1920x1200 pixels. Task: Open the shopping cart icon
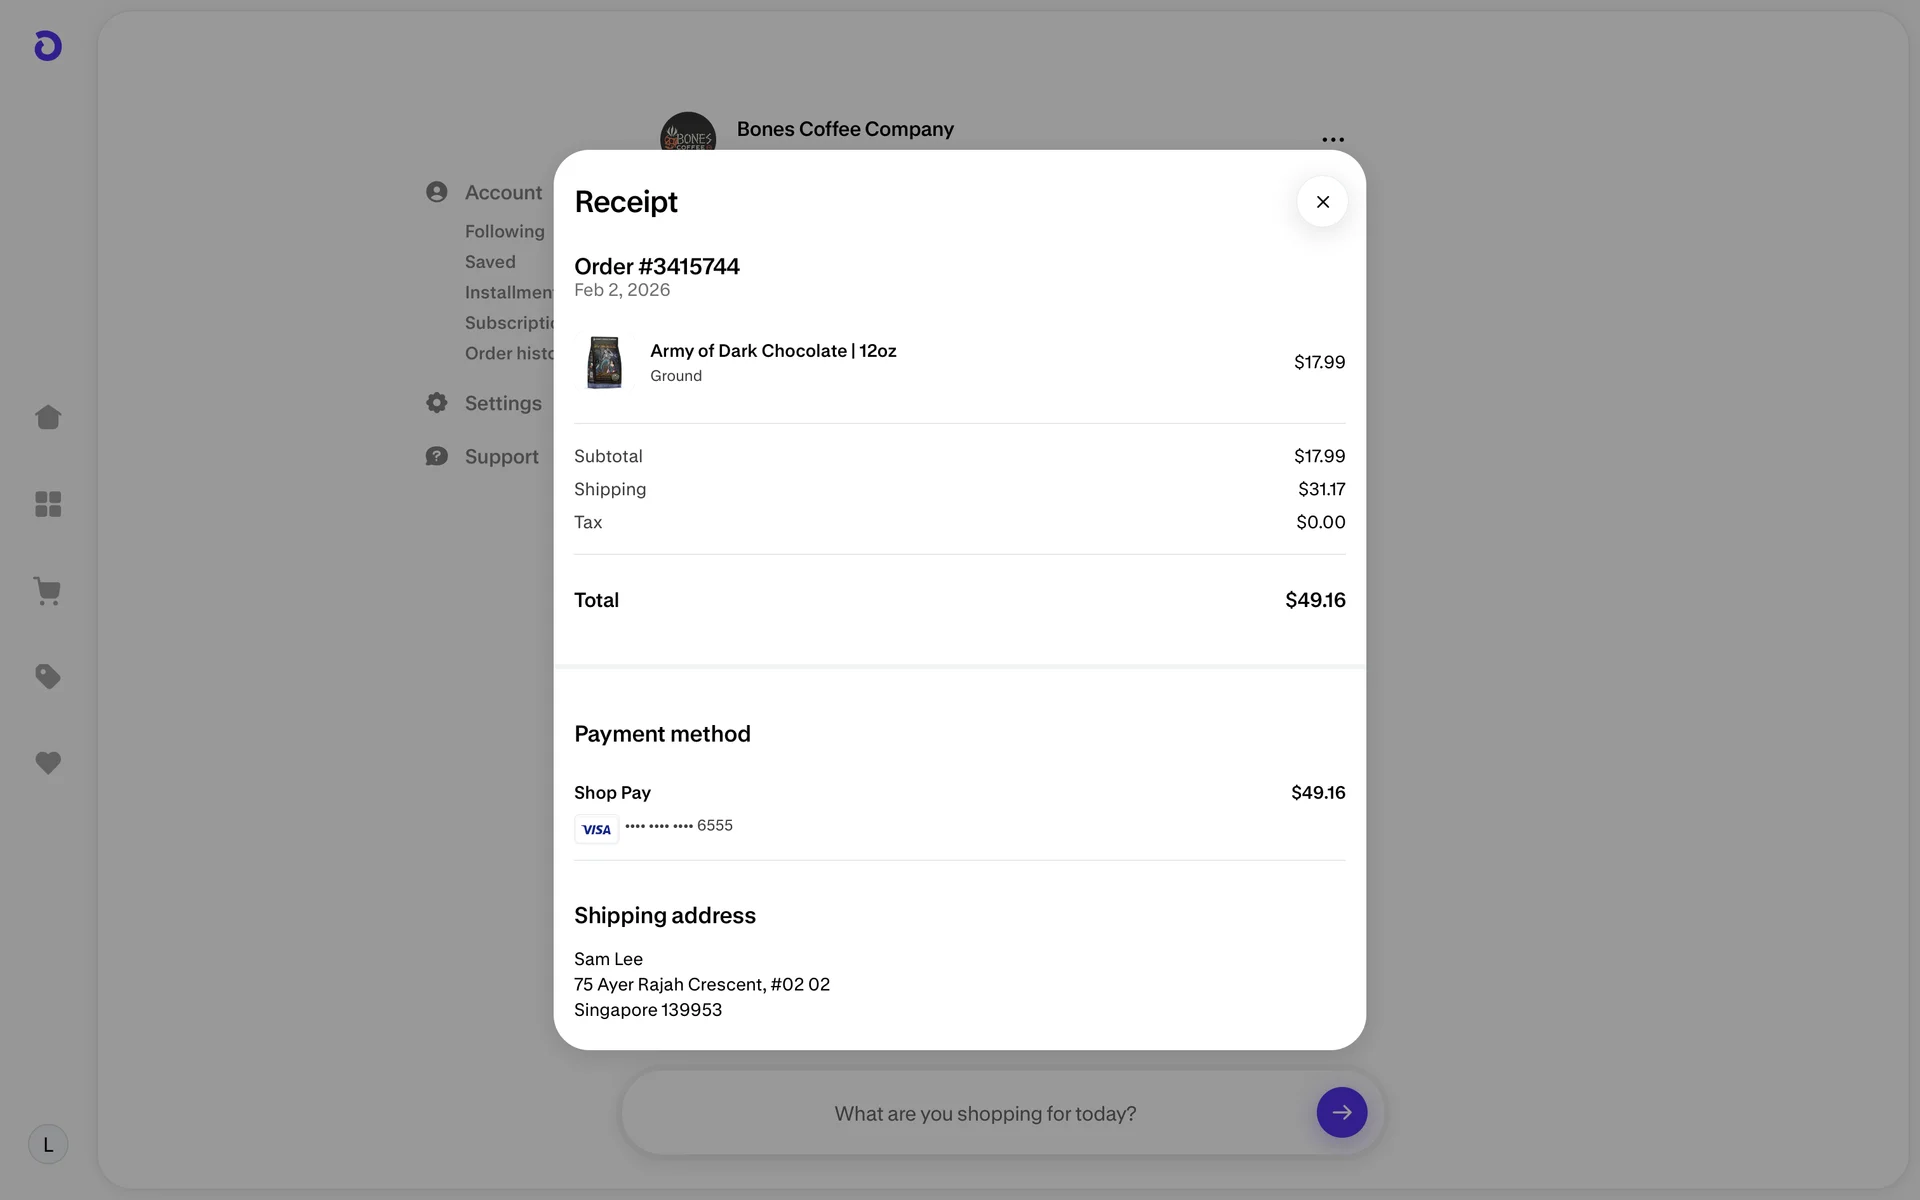tap(48, 591)
